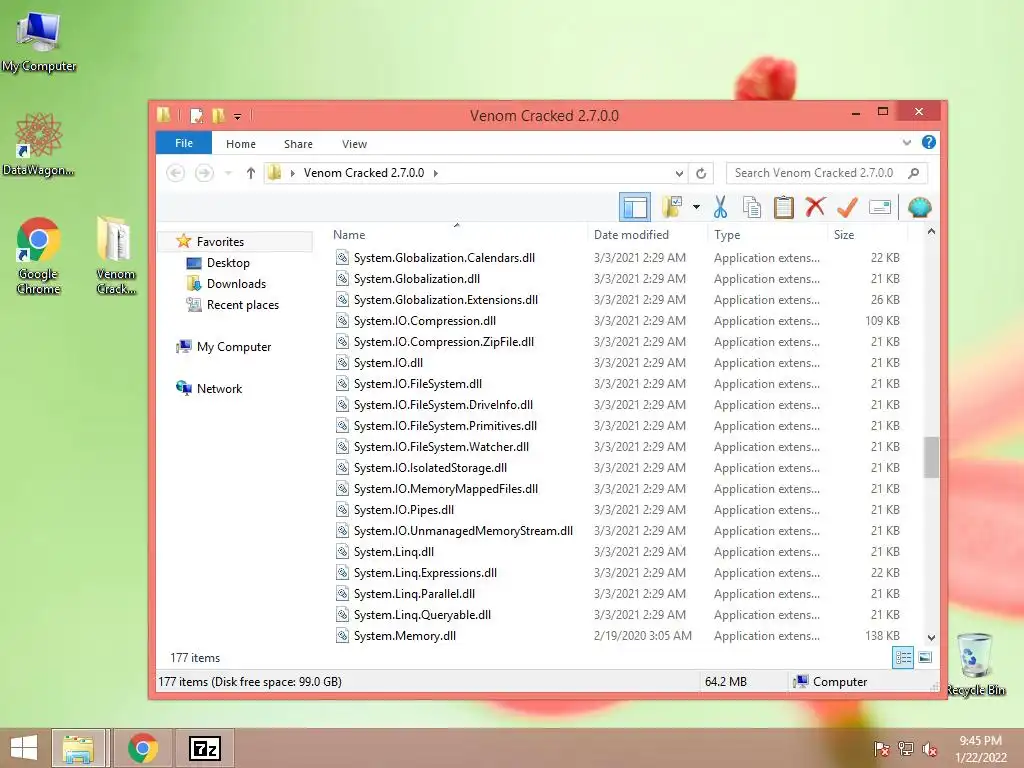The image size is (1024, 768).
Task: Click the muted volume tray icon
Action: tap(929, 749)
